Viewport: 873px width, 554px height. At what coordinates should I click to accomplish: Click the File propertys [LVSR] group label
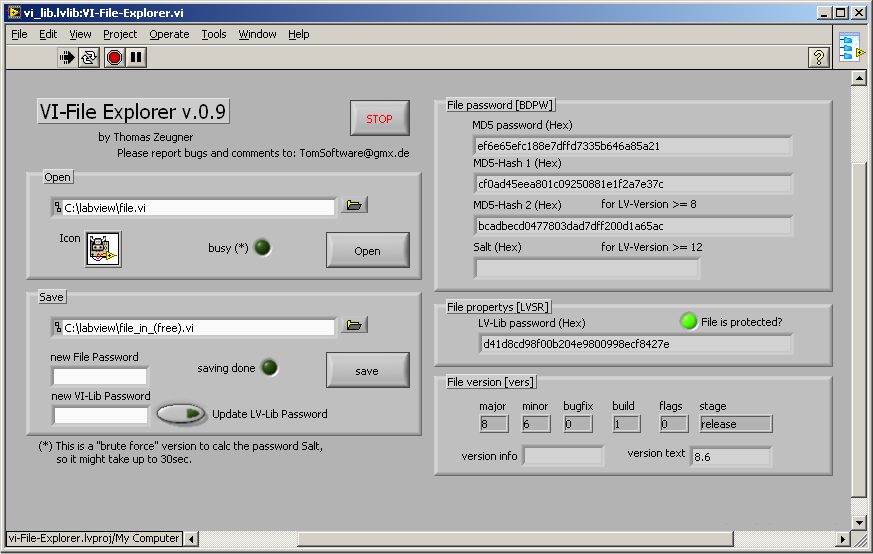498,307
